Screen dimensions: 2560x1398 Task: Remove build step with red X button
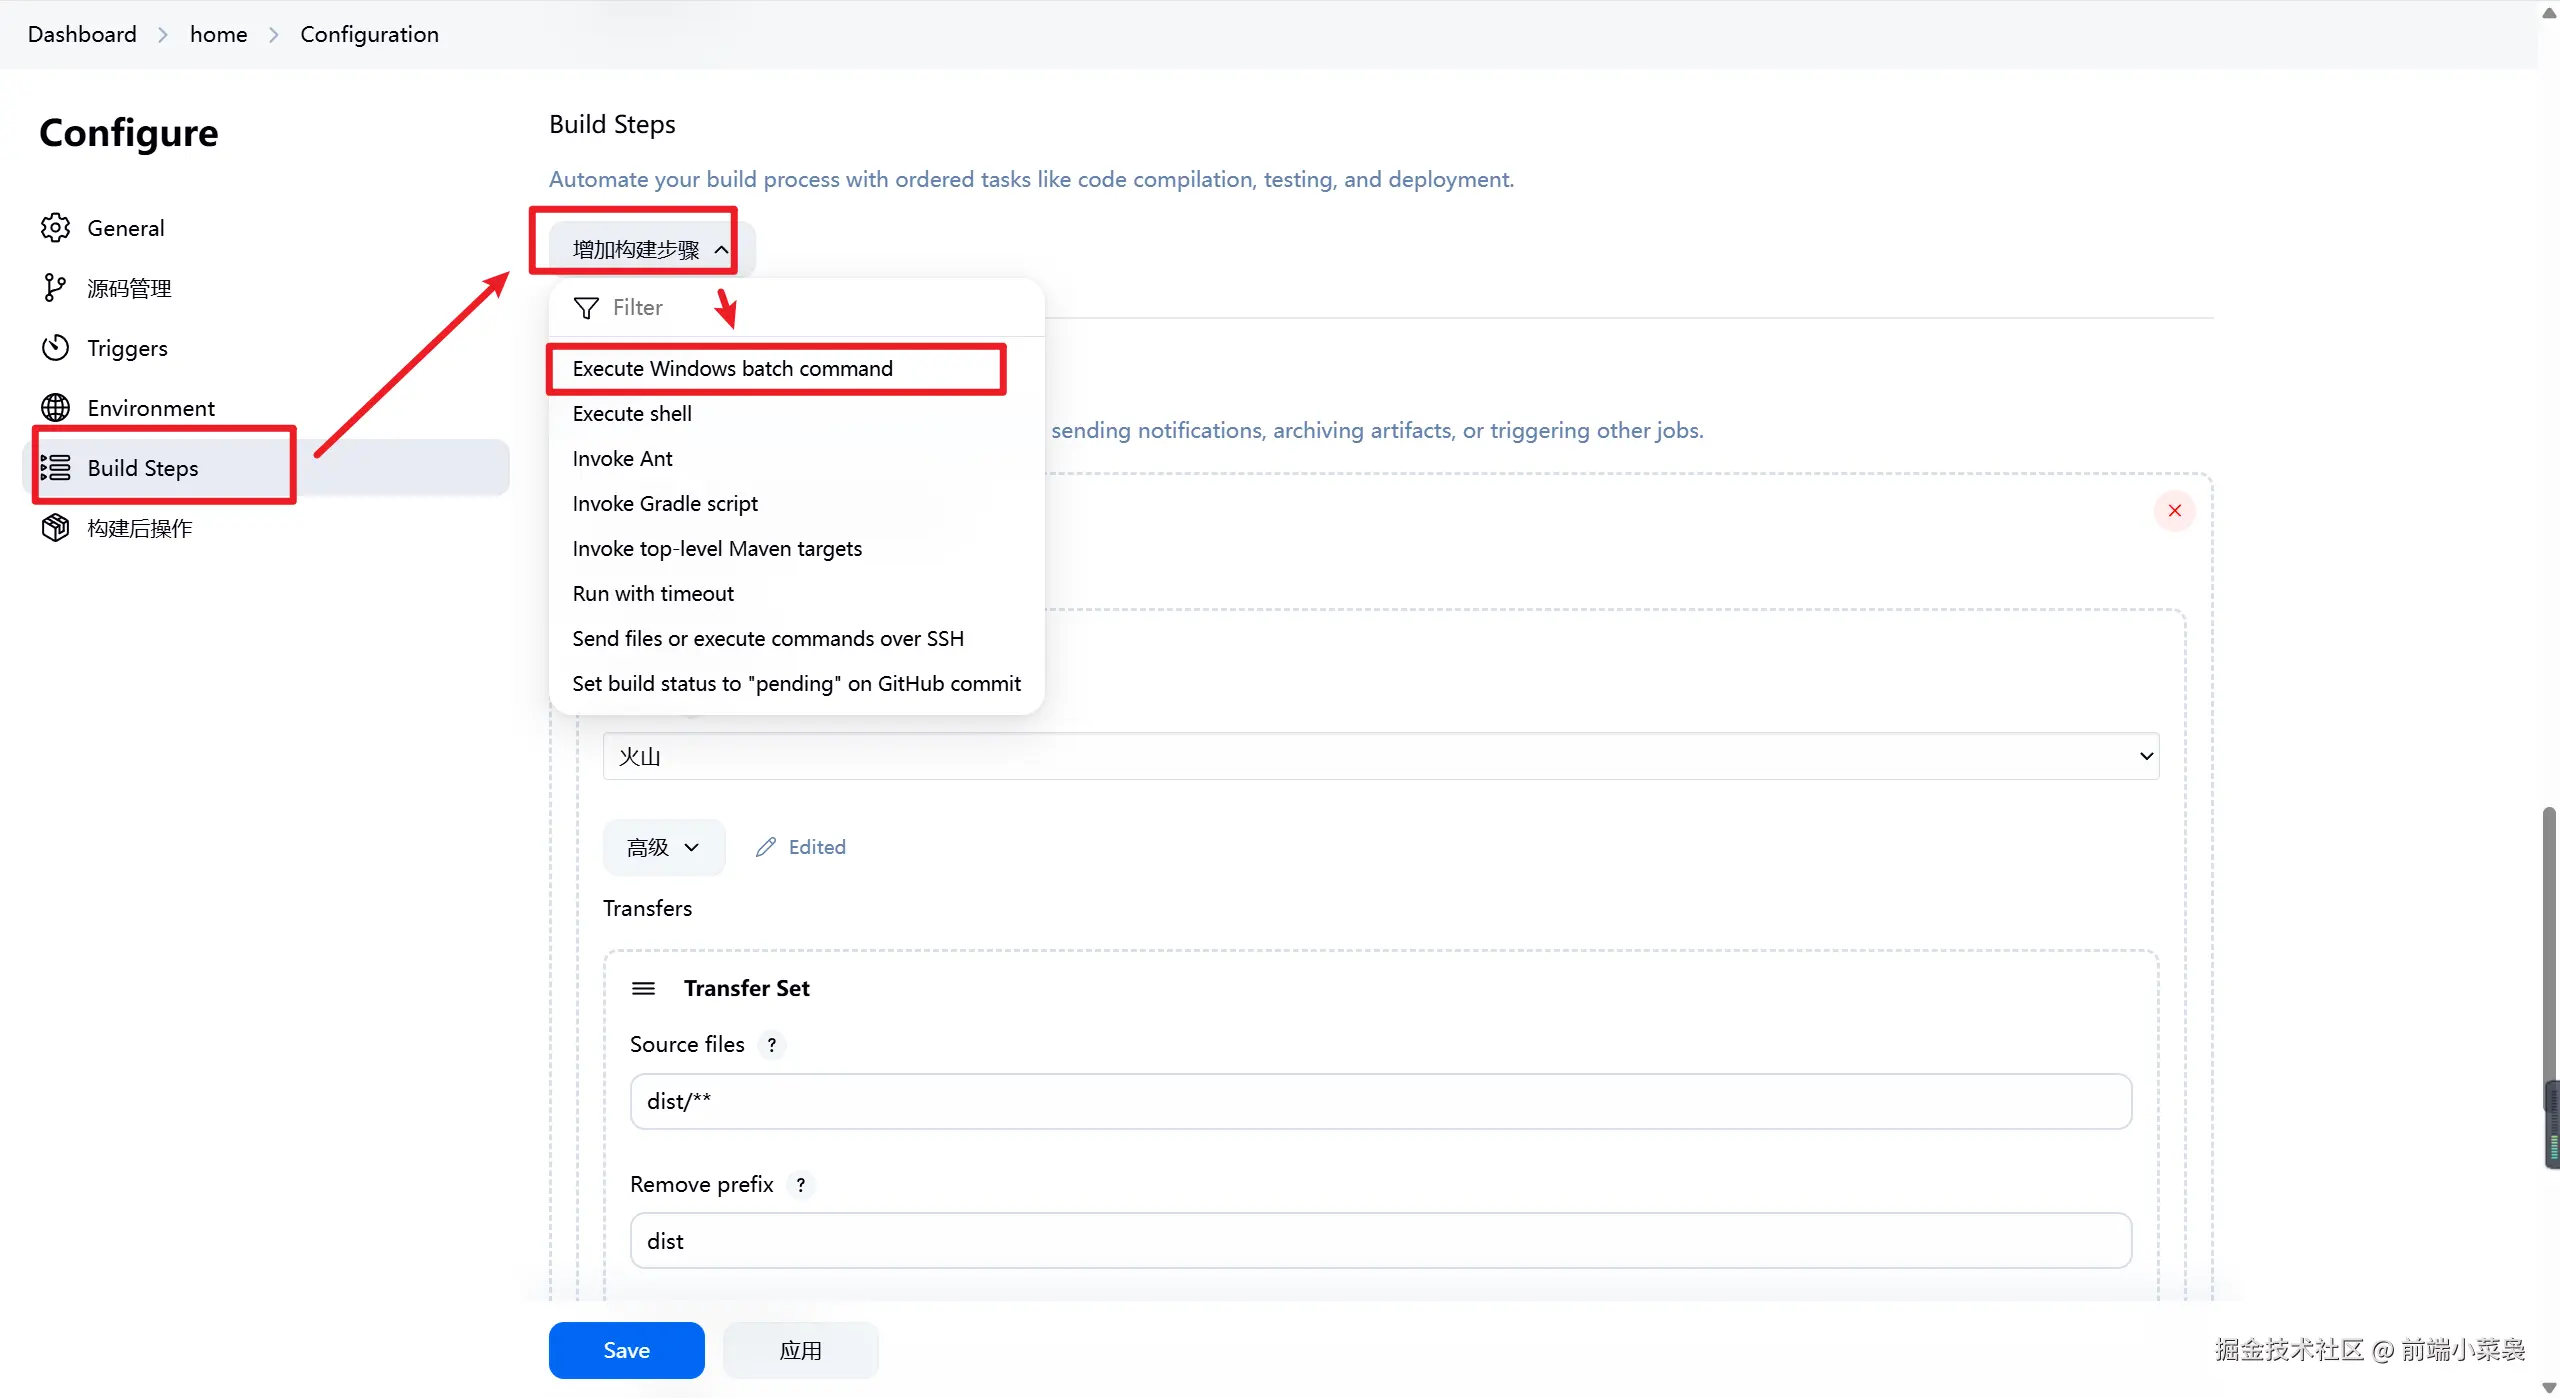[x=2174, y=511]
